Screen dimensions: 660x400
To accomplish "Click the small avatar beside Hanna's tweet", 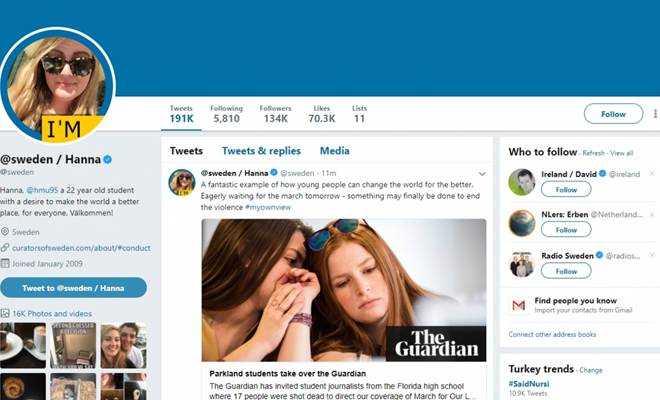I will click(182, 182).
